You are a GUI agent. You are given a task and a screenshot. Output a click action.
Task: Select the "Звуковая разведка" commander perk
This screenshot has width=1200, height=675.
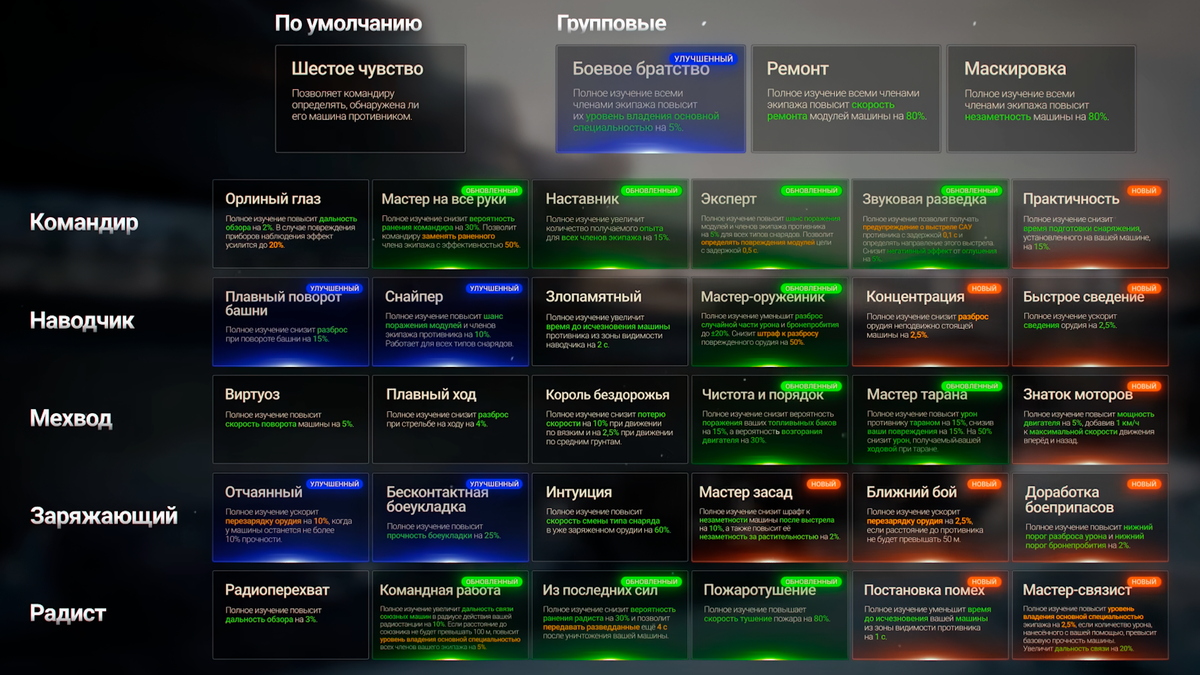coord(930,222)
